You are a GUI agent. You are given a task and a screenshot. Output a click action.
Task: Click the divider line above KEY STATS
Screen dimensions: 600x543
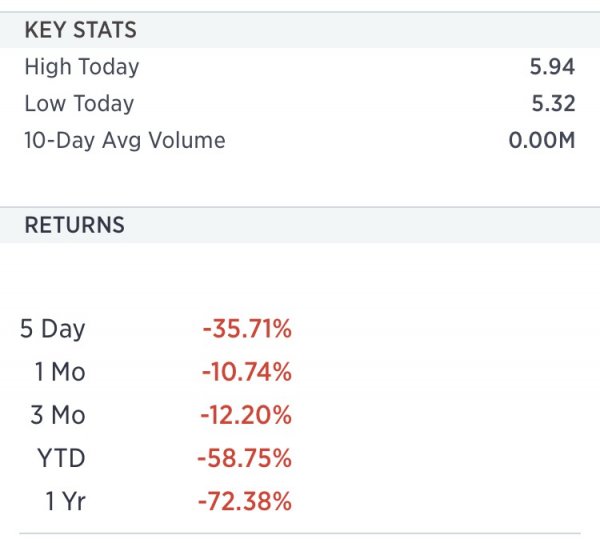(x=300, y=12)
